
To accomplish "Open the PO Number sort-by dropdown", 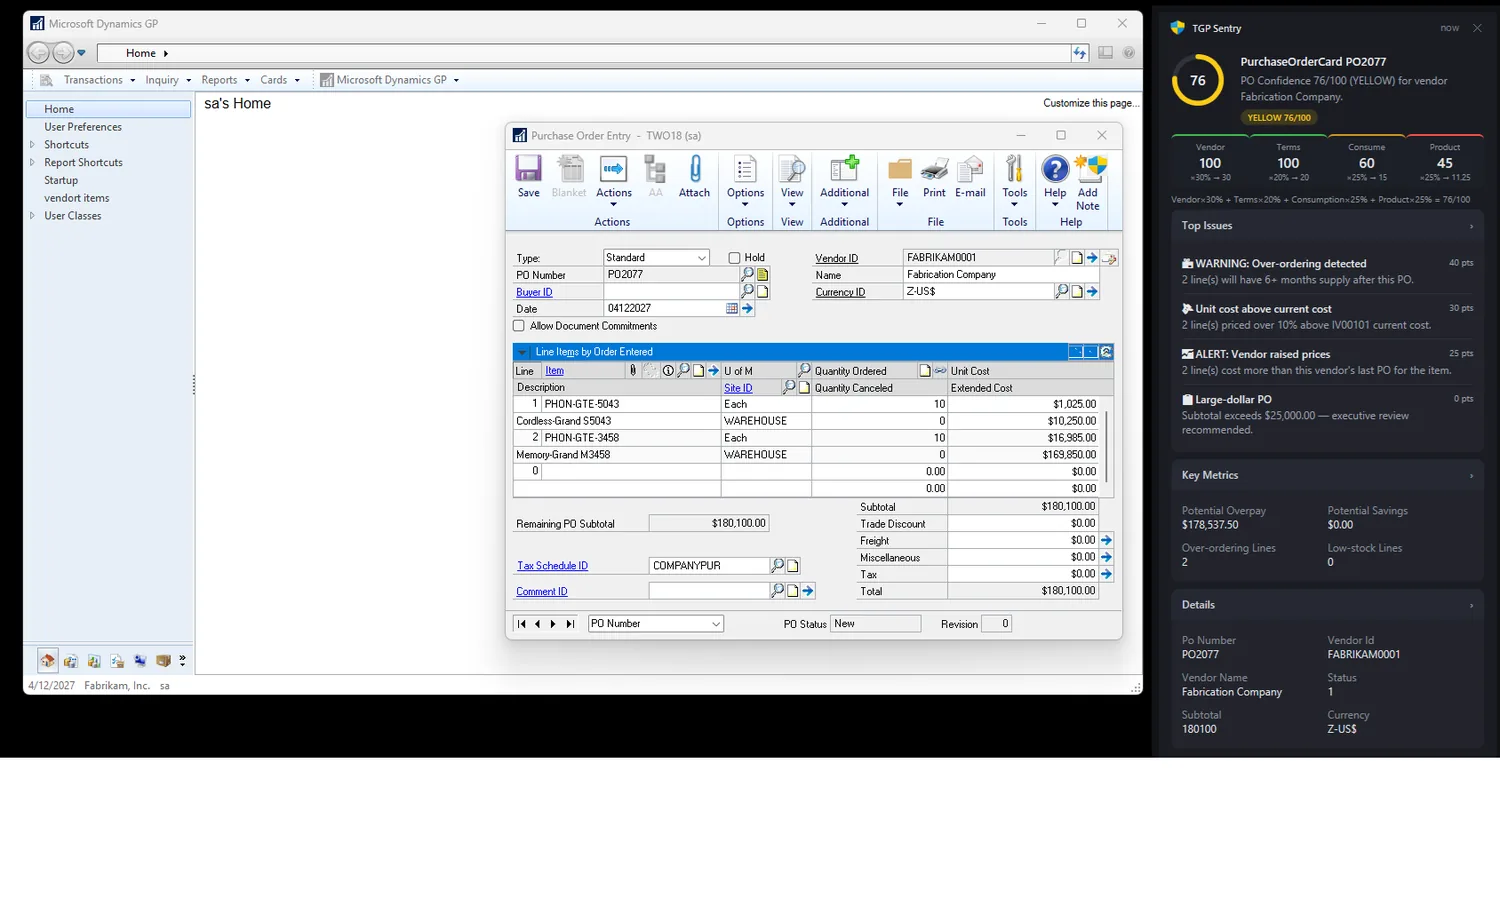I will pyautogui.click(x=655, y=624).
